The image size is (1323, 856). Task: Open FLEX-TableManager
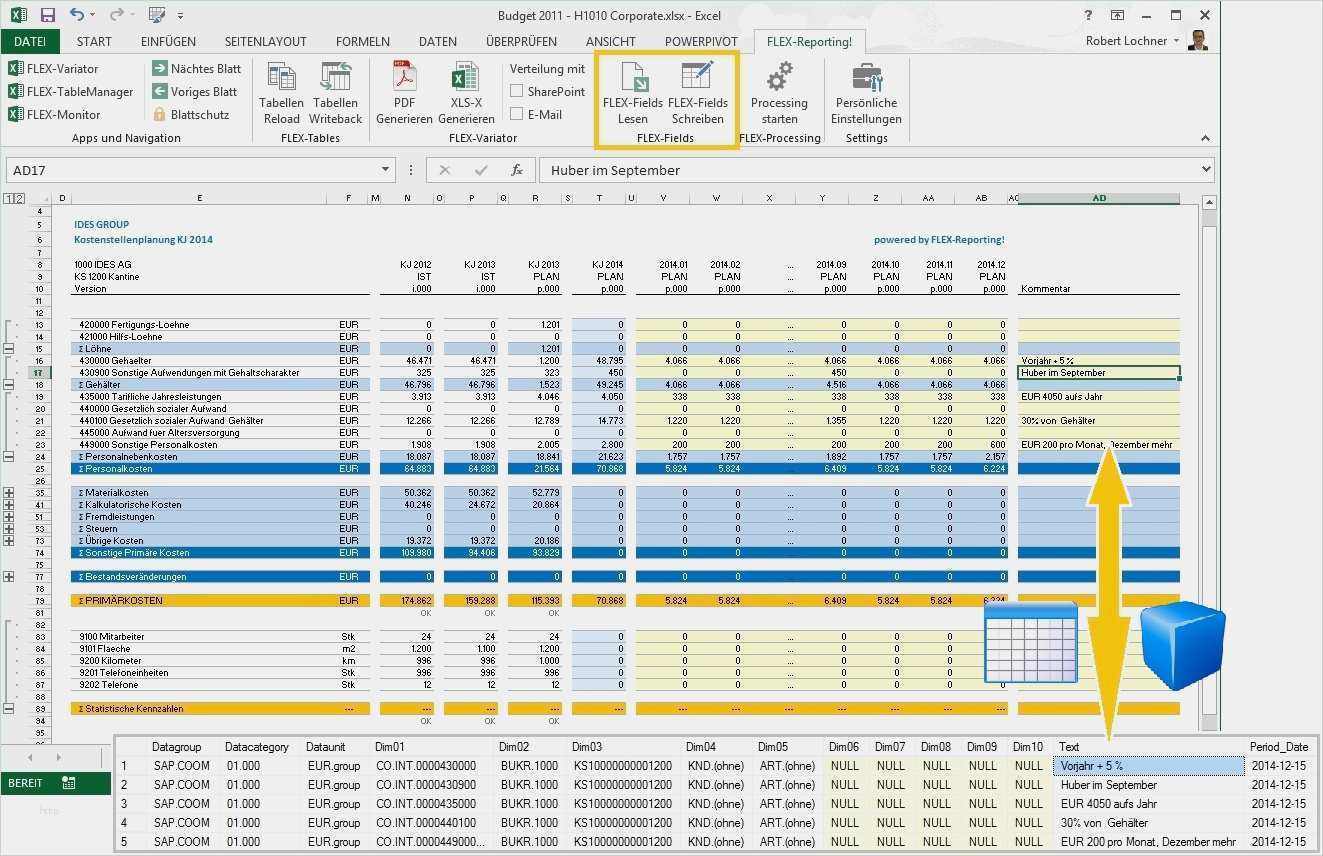70,91
